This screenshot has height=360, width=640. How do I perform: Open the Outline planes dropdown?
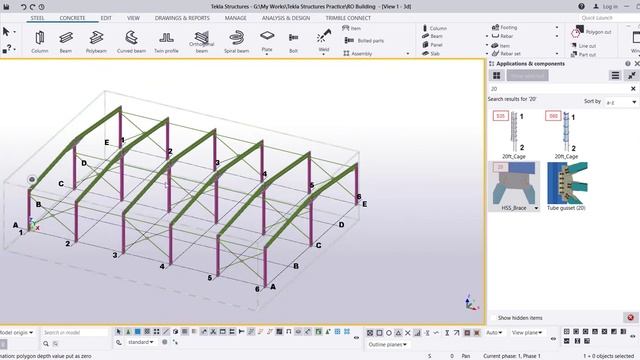tap(387, 344)
